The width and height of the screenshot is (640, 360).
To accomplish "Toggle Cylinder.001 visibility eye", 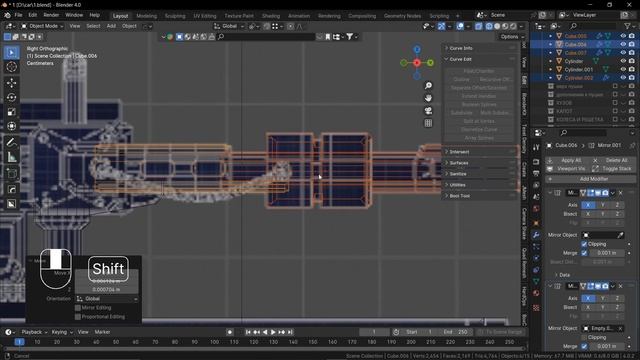I will (x=623, y=69).
